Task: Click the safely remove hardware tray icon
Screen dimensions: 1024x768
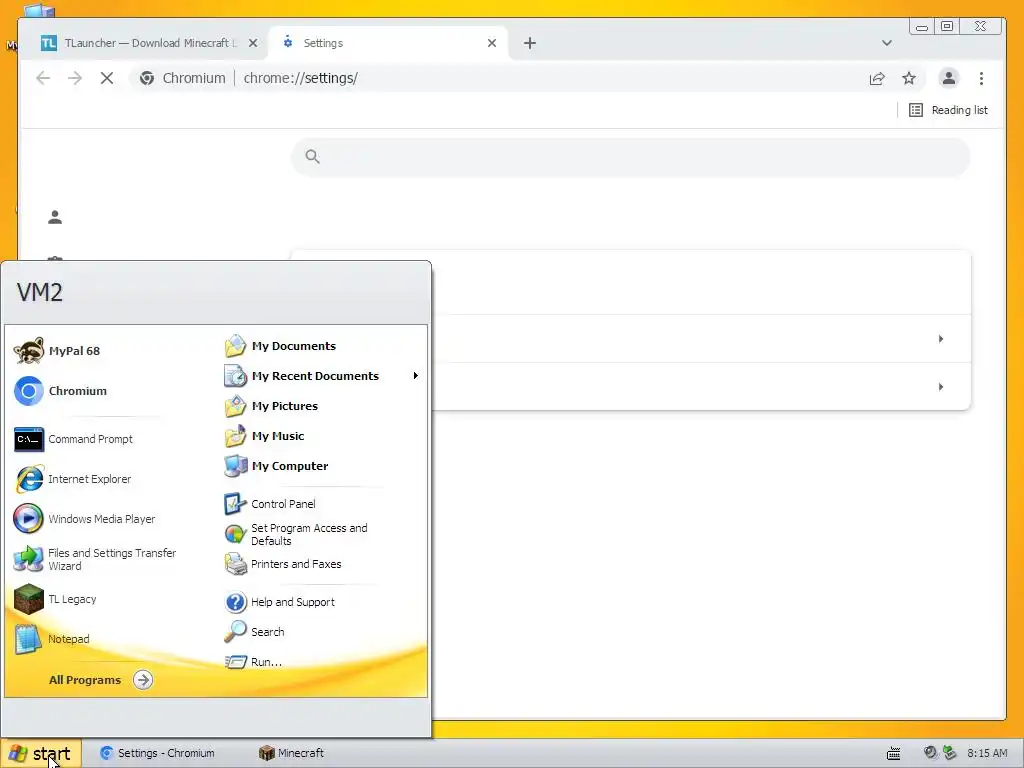Action: click(950, 753)
